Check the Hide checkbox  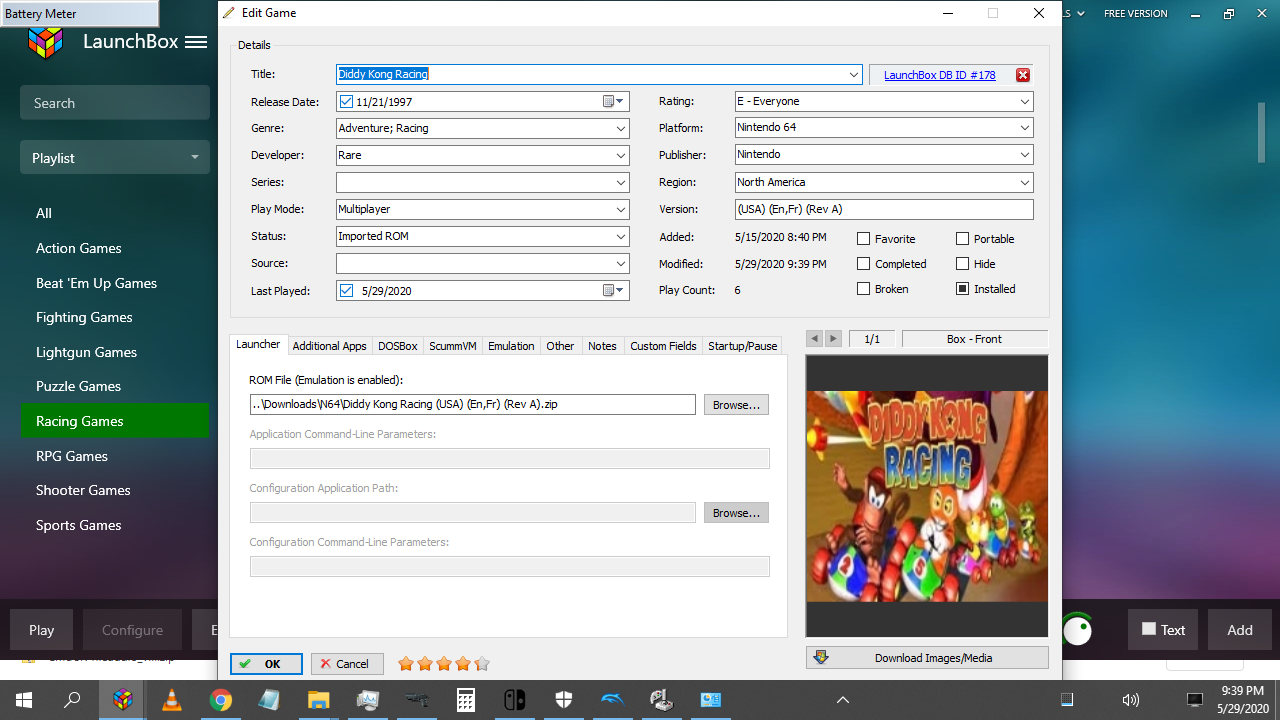tap(962, 264)
